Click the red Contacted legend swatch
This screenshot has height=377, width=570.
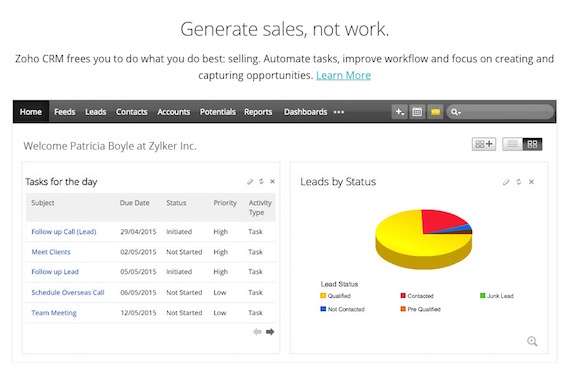click(403, 296)
